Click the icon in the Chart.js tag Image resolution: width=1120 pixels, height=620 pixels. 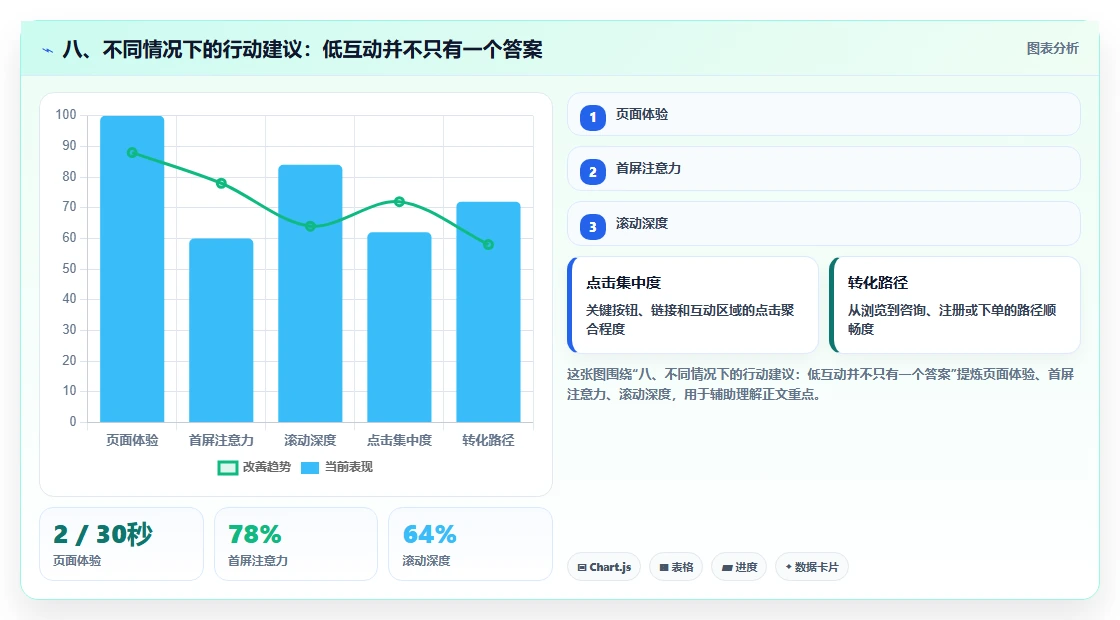click(x=582, y=567)
